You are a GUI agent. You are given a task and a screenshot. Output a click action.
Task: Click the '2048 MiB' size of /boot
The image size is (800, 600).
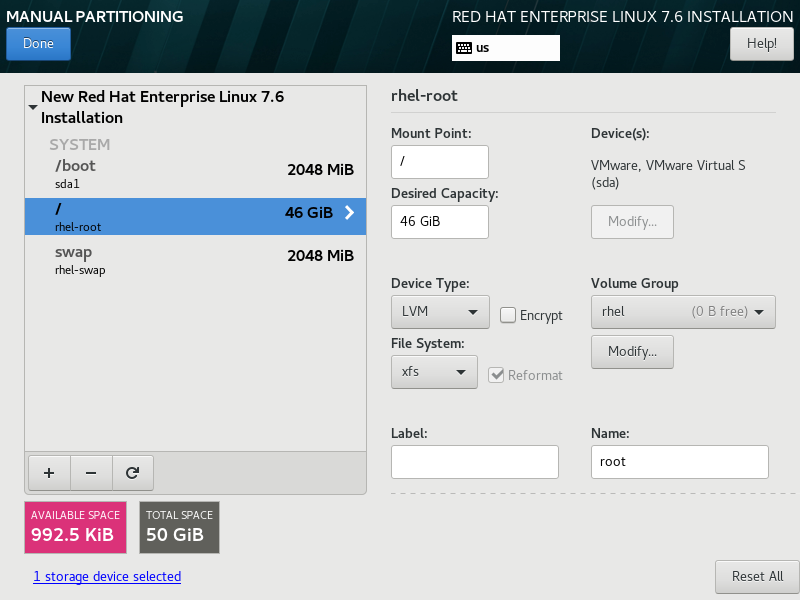click(320, 169)
